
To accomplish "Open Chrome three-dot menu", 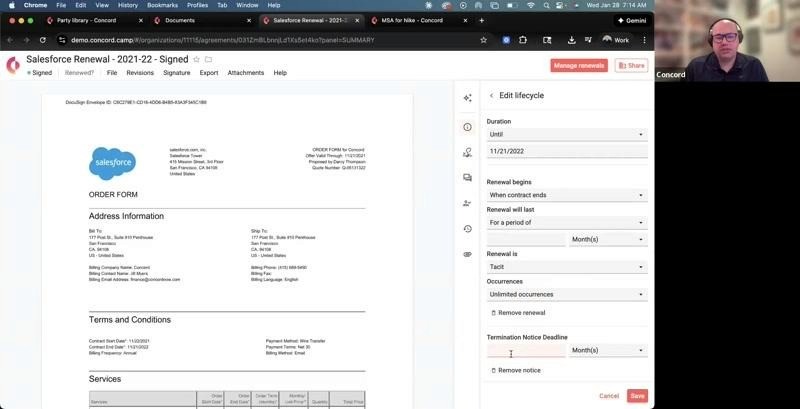I will [x=644, y=40].
